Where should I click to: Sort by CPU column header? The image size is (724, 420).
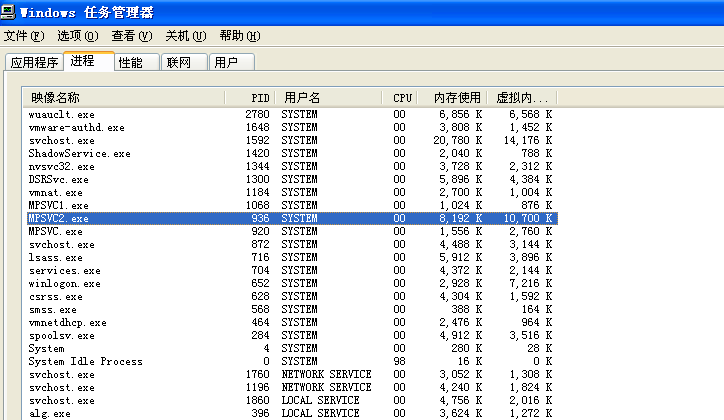(401, 98)
